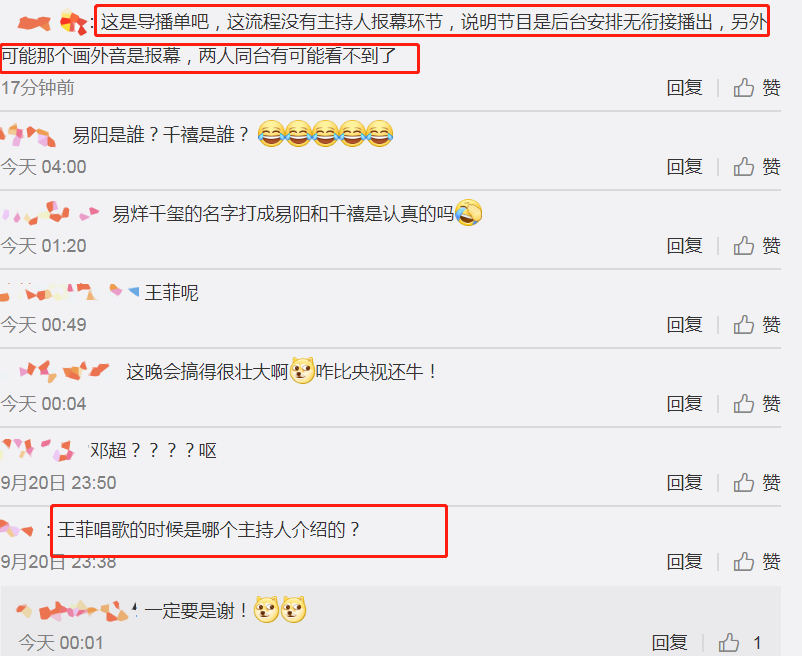Reply to the nested 00:01 comment
This screenshot has width=802, height=656.
tap(670, 643)
